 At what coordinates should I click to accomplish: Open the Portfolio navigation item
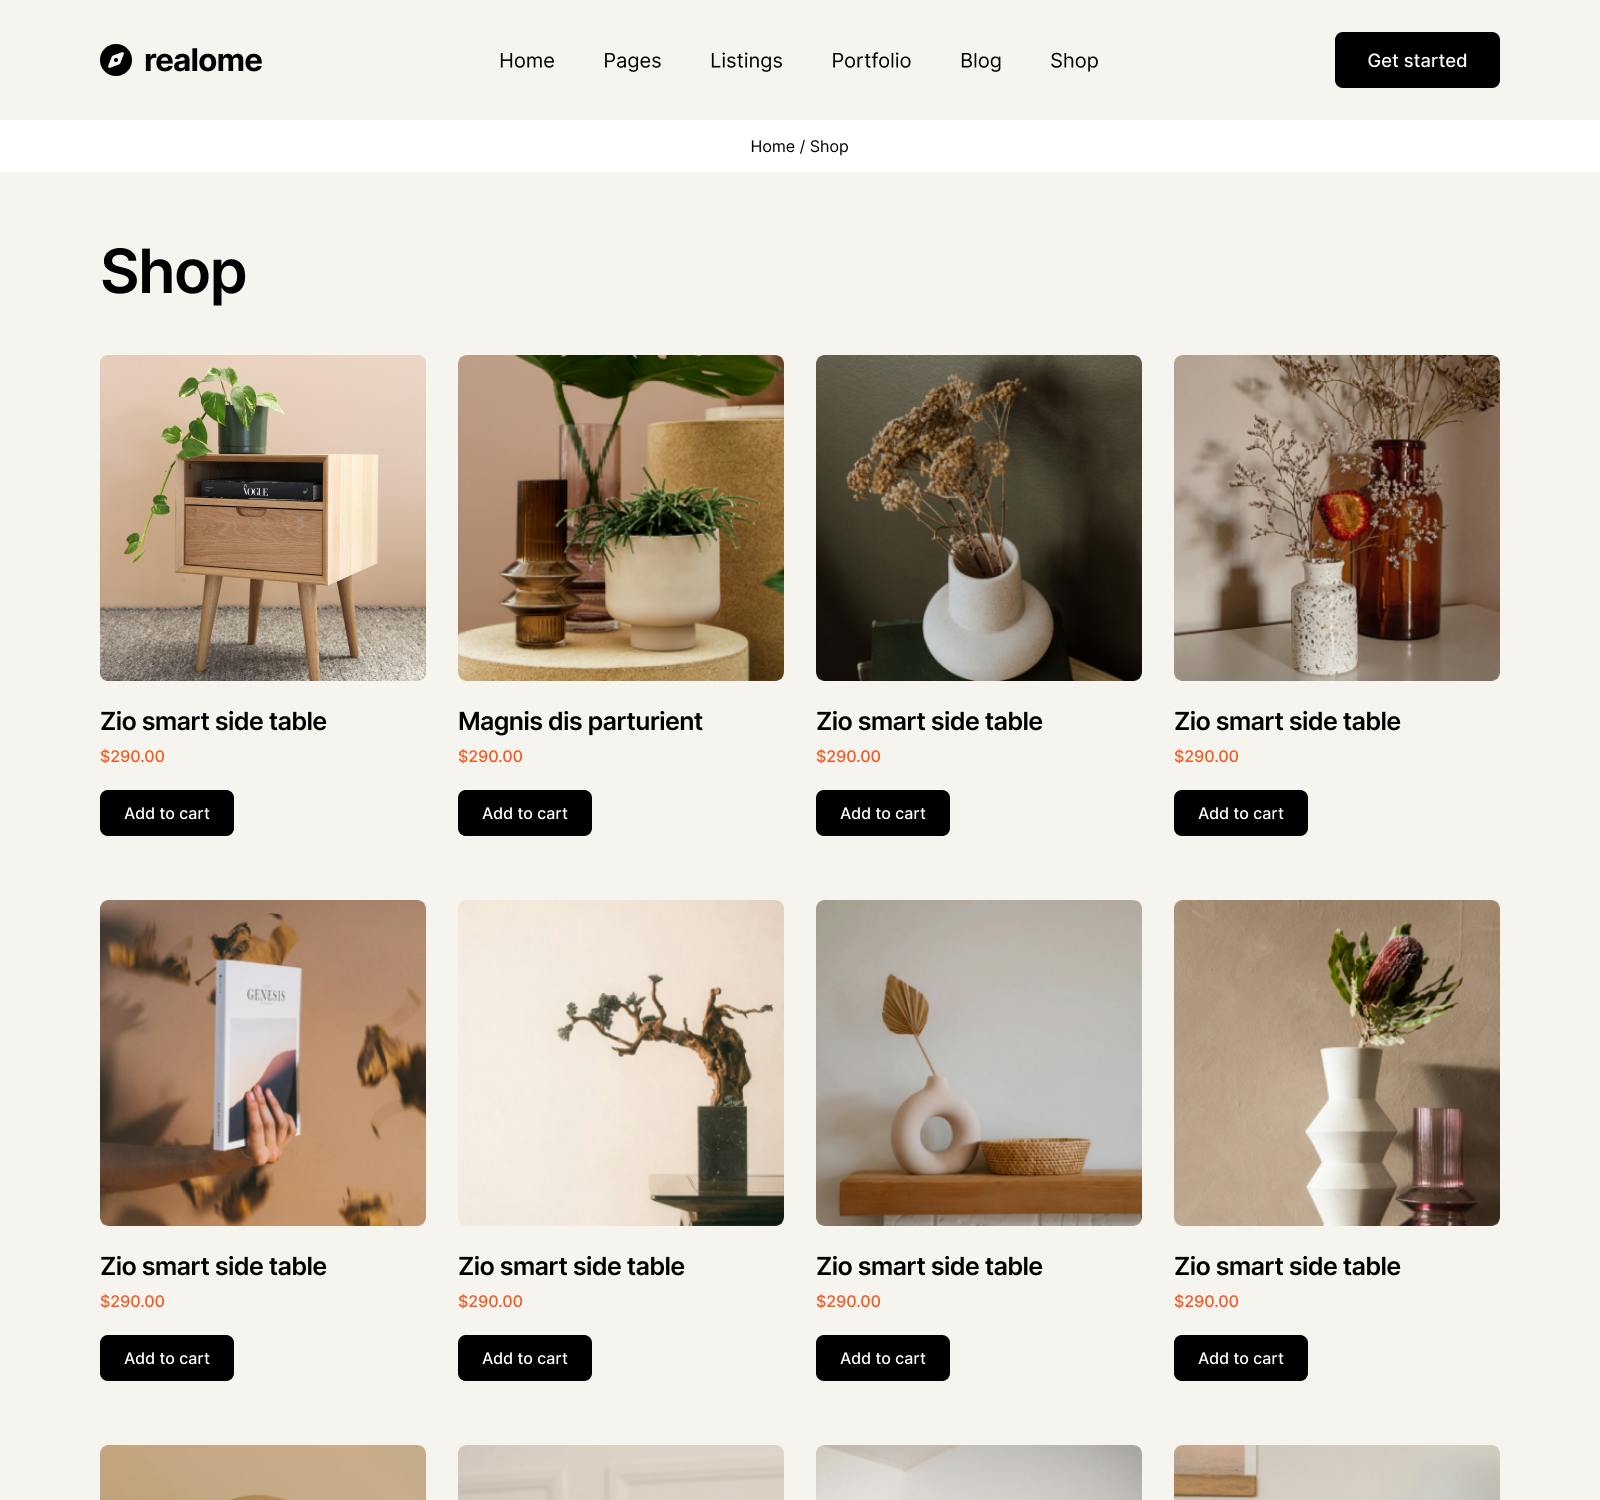pos(871,60)
